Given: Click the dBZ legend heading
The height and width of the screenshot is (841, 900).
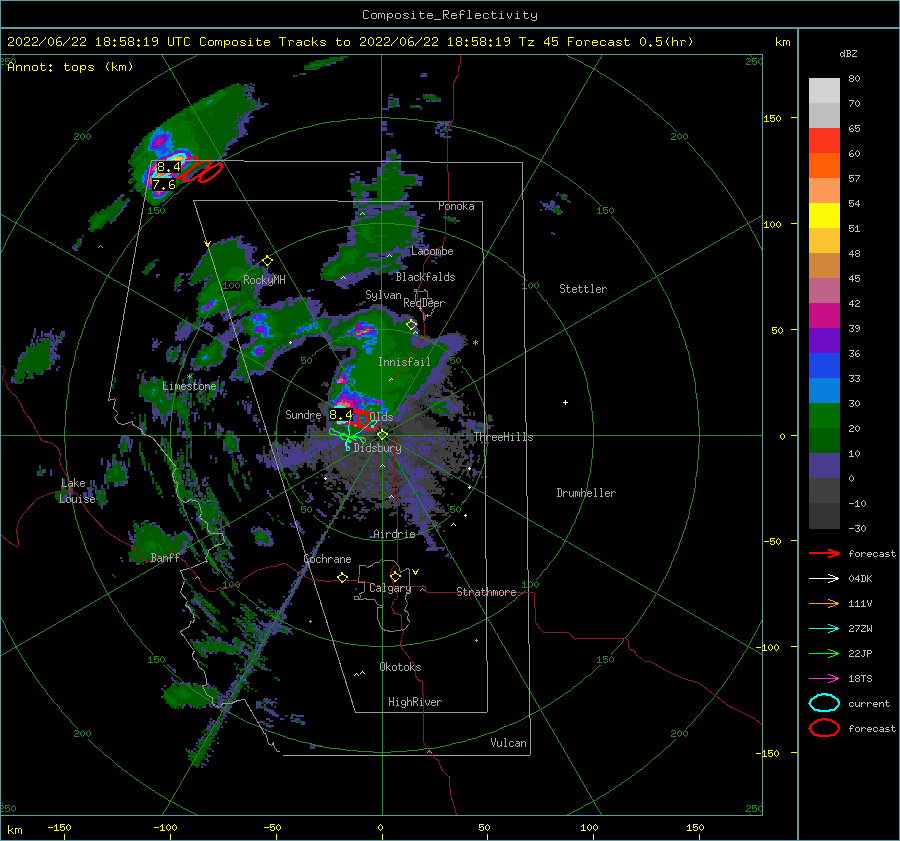Looking at the screenshot, I should (x=848, y=53).
